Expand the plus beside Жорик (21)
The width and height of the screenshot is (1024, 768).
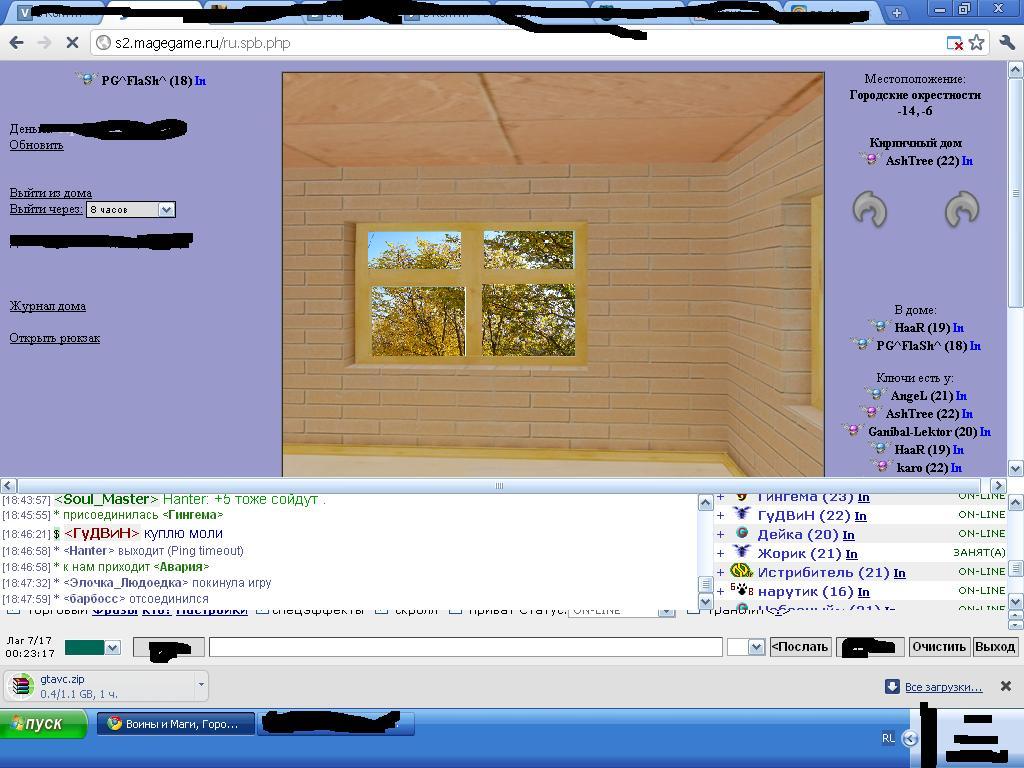721,553
